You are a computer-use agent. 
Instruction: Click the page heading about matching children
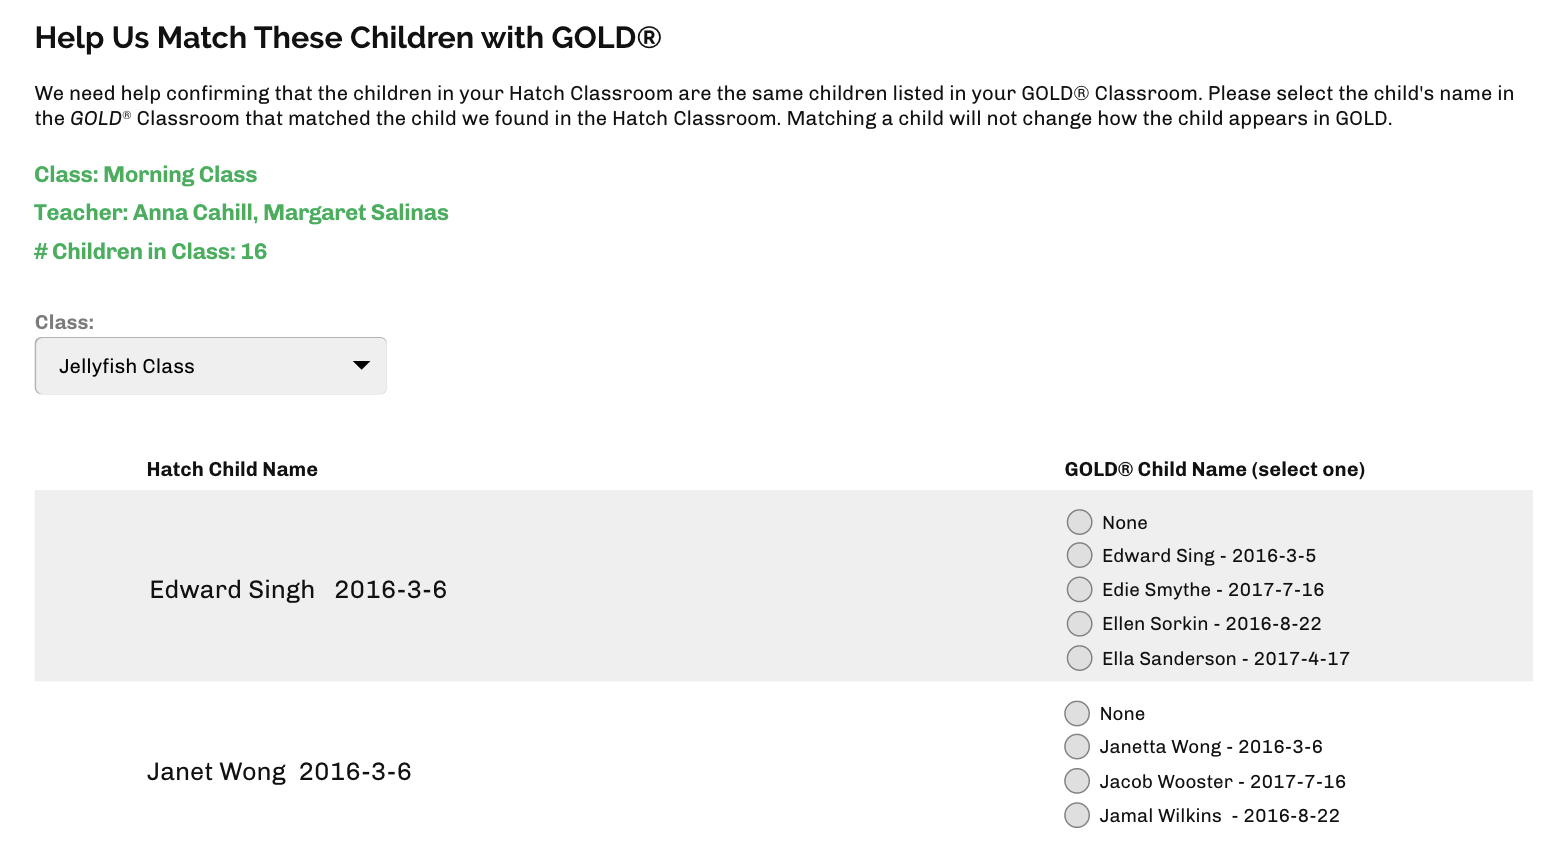(x=348, y=37)
